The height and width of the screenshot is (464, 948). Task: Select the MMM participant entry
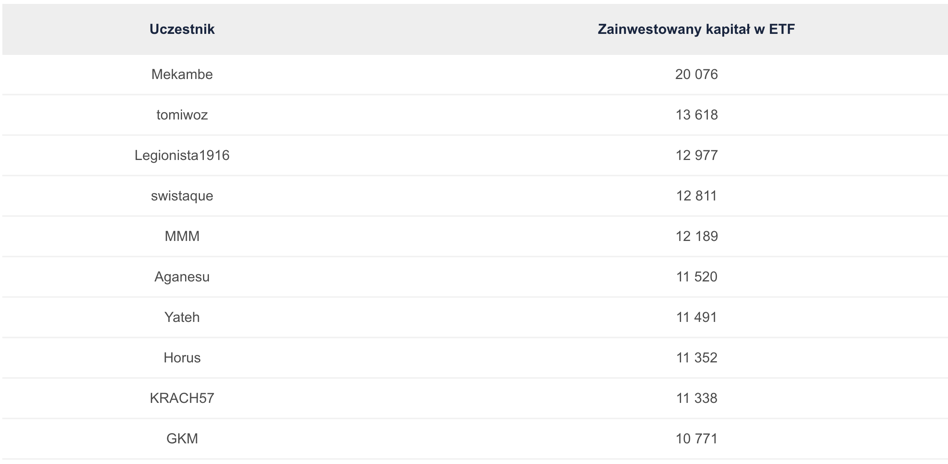(182, 236)
